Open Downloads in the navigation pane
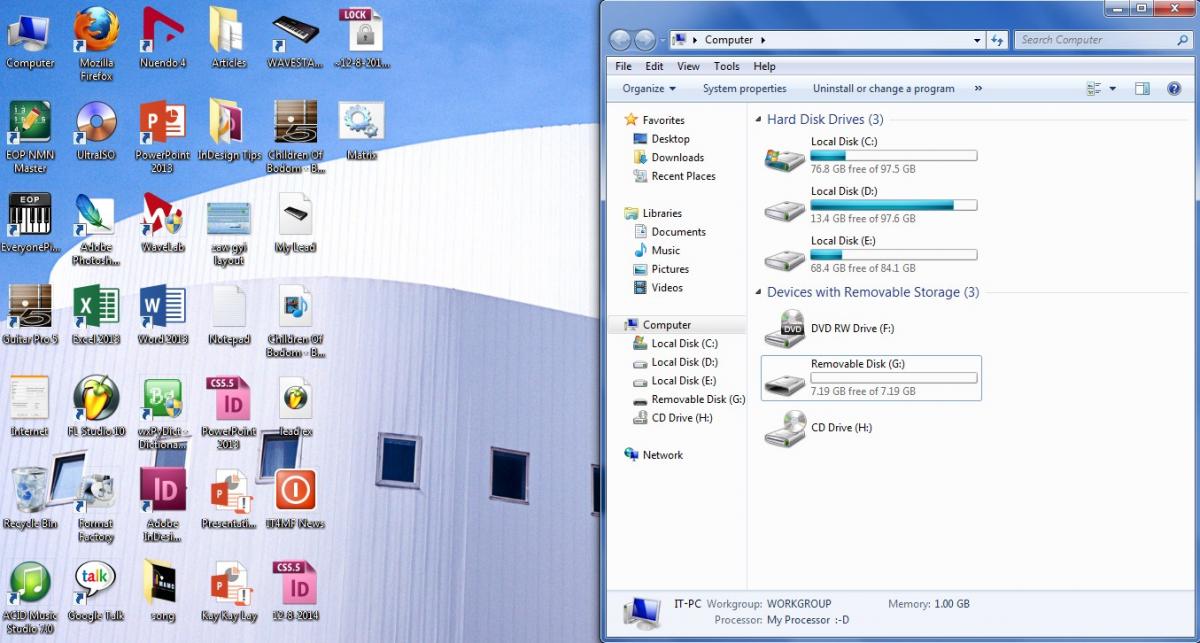 667,158
